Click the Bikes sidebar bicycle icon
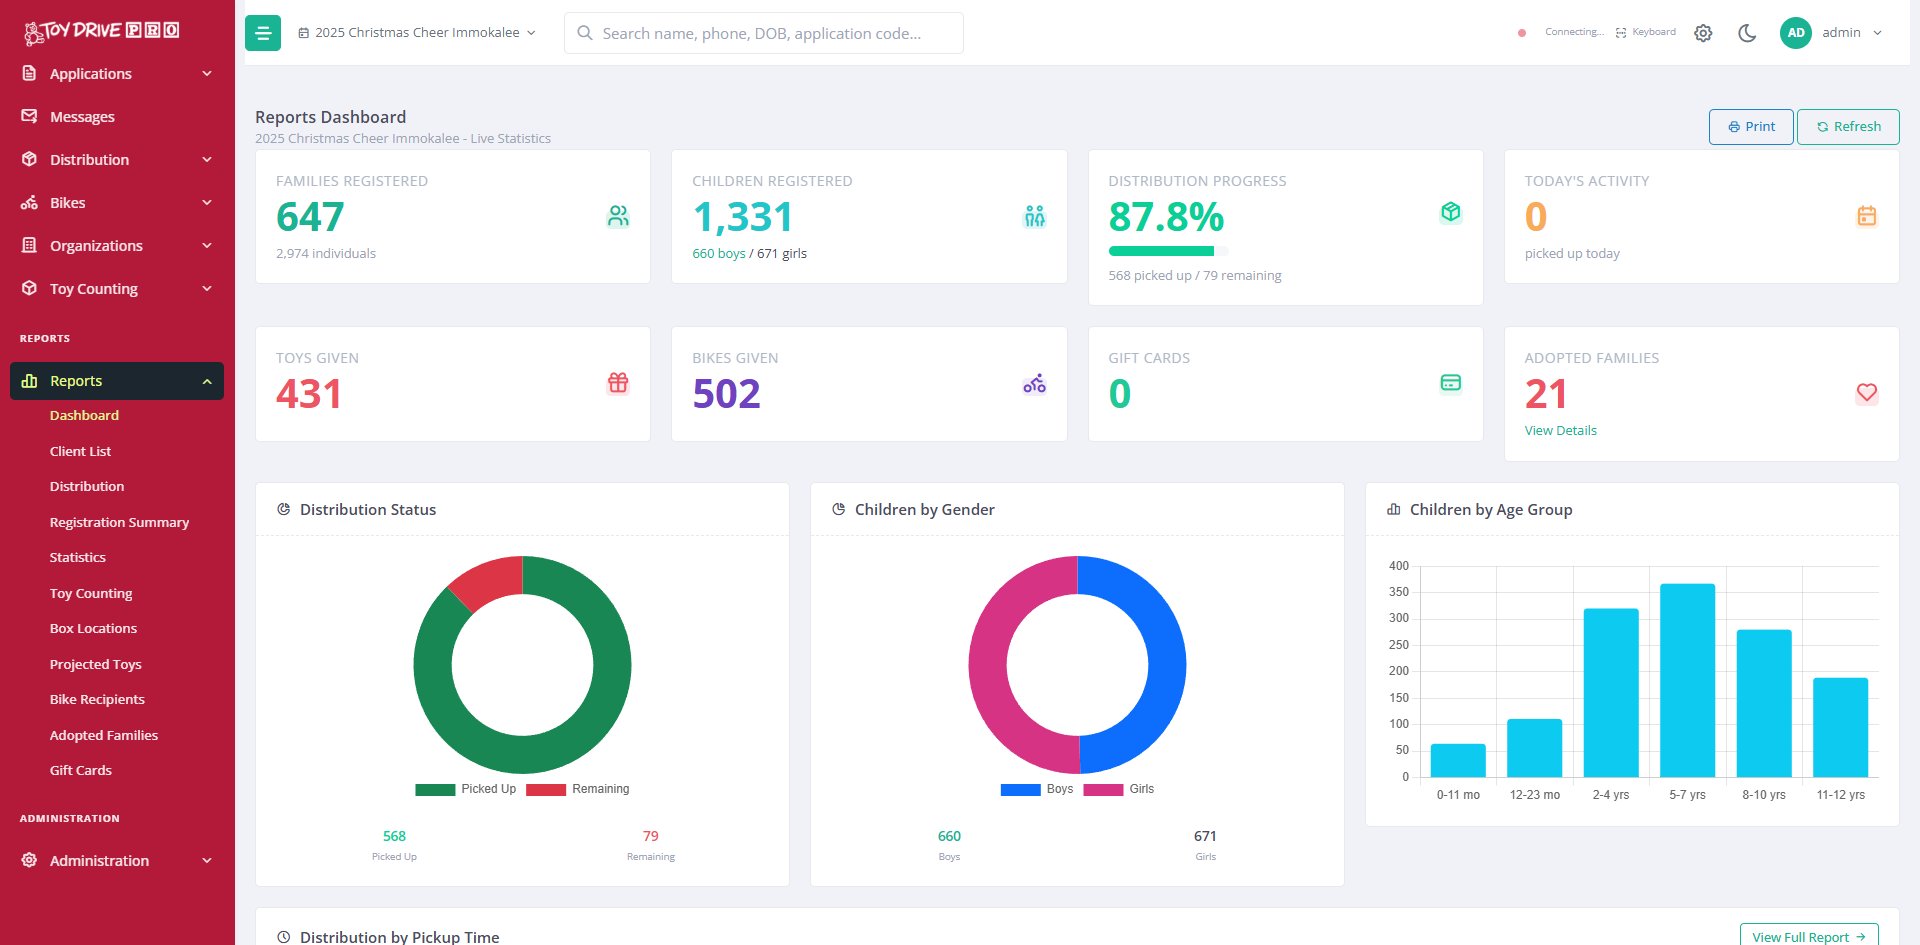This screenshot has height=945, width=1920. click(x=29, y=202)
